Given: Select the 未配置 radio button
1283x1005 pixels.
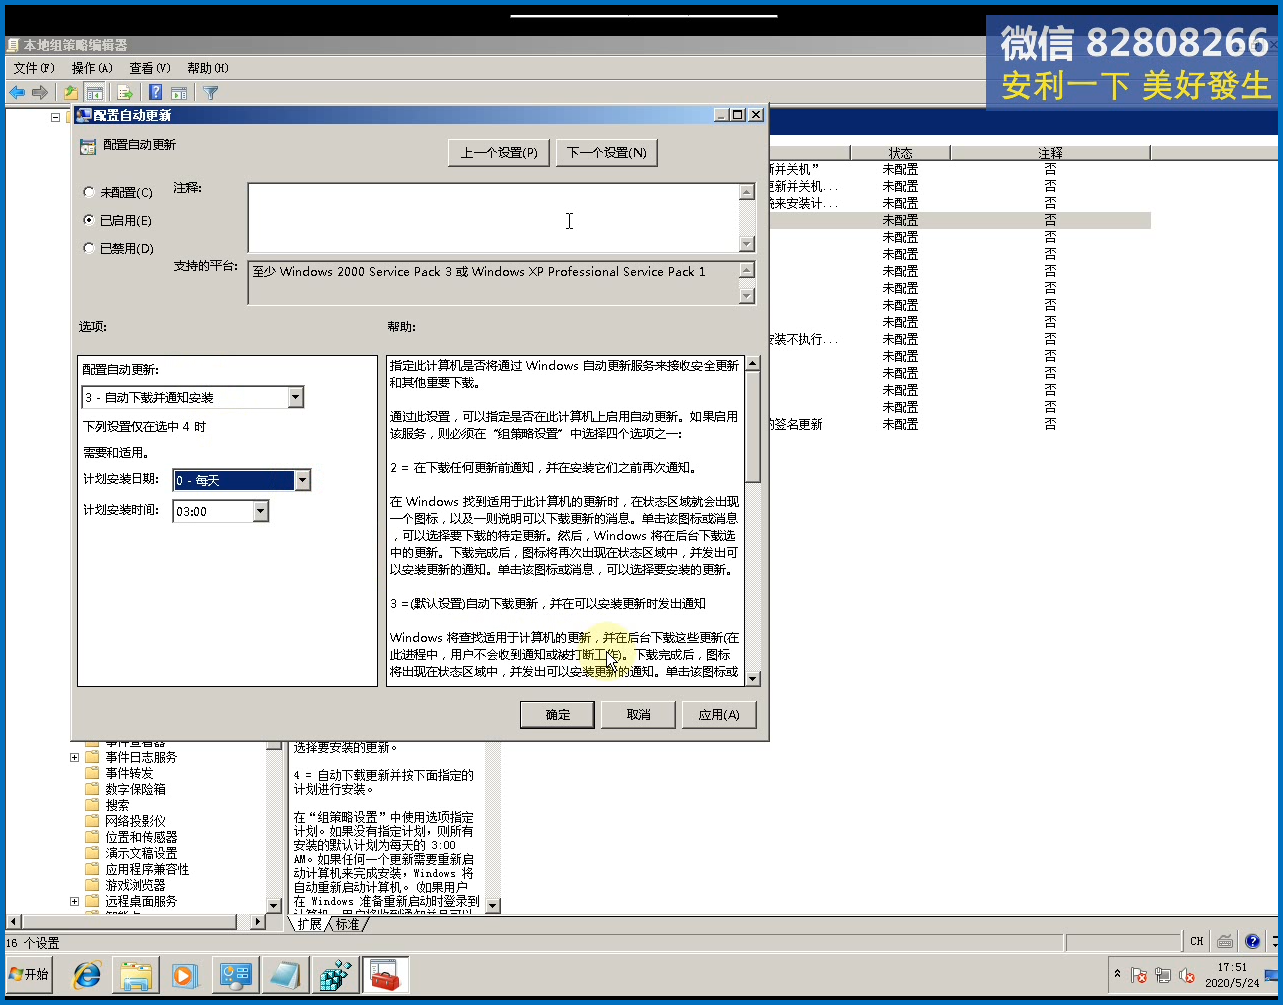Looking at the screenshot, I should (x=90, y=192).
